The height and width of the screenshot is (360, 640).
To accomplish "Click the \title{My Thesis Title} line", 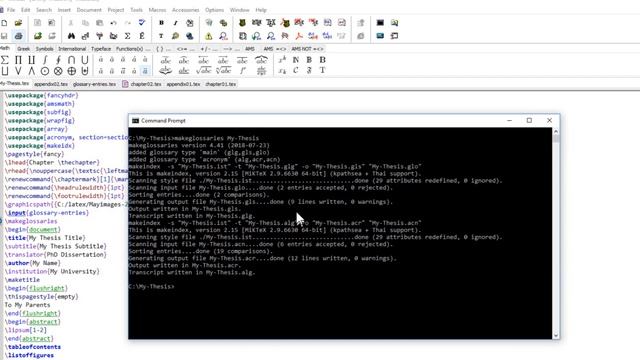I will coord(45,238).
